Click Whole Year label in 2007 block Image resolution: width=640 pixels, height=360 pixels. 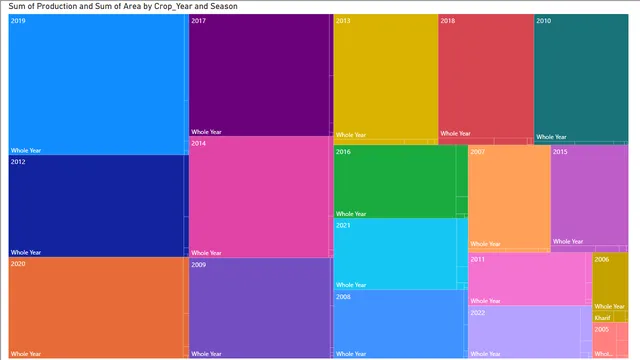[x=485, y=244]
